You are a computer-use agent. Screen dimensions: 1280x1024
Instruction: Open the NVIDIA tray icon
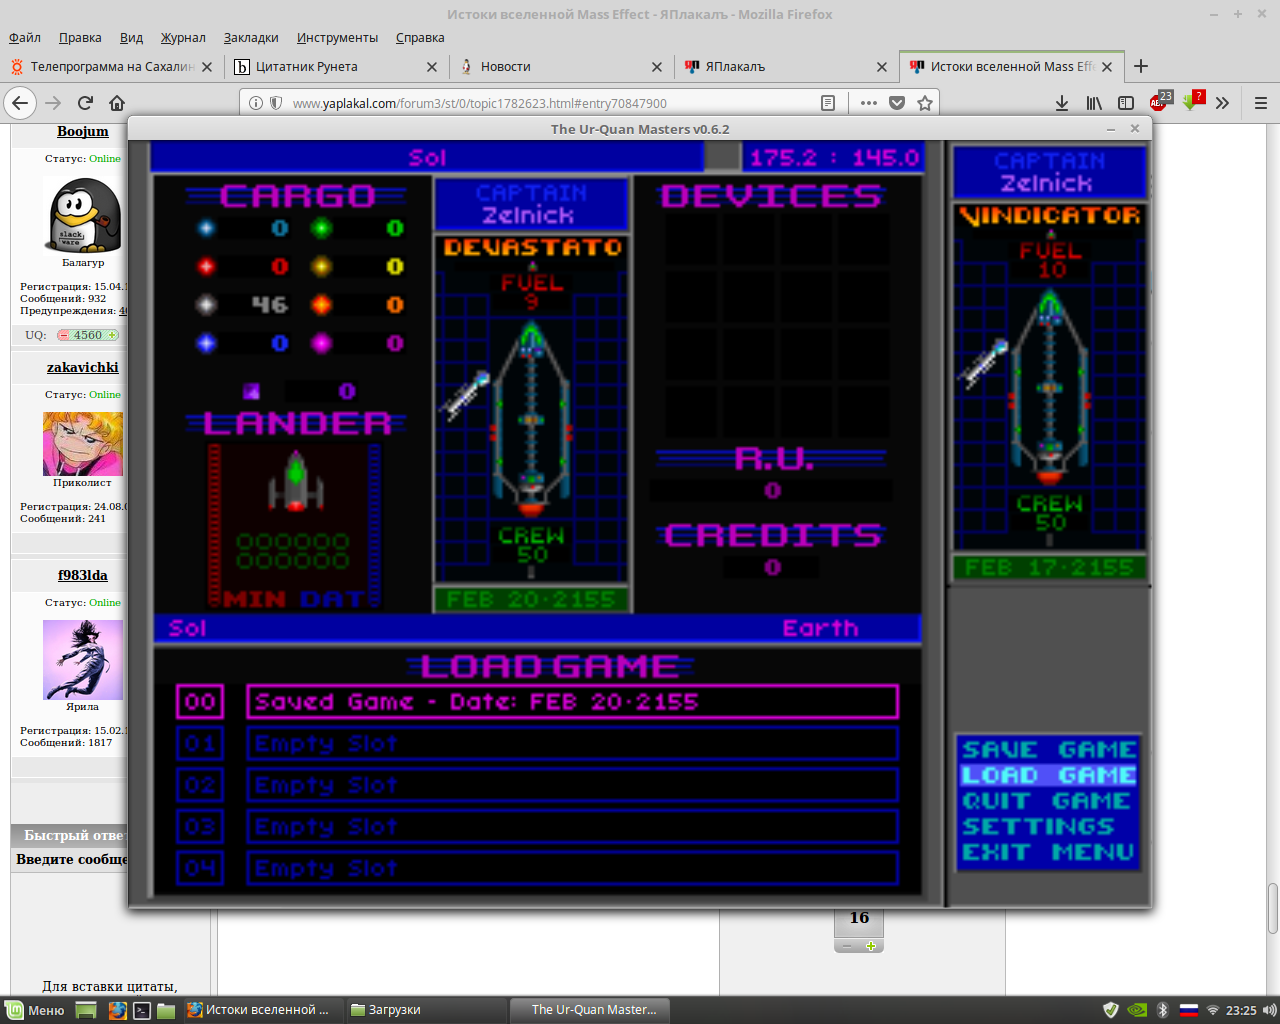pyautogui.click(x=1137, y=1010)
